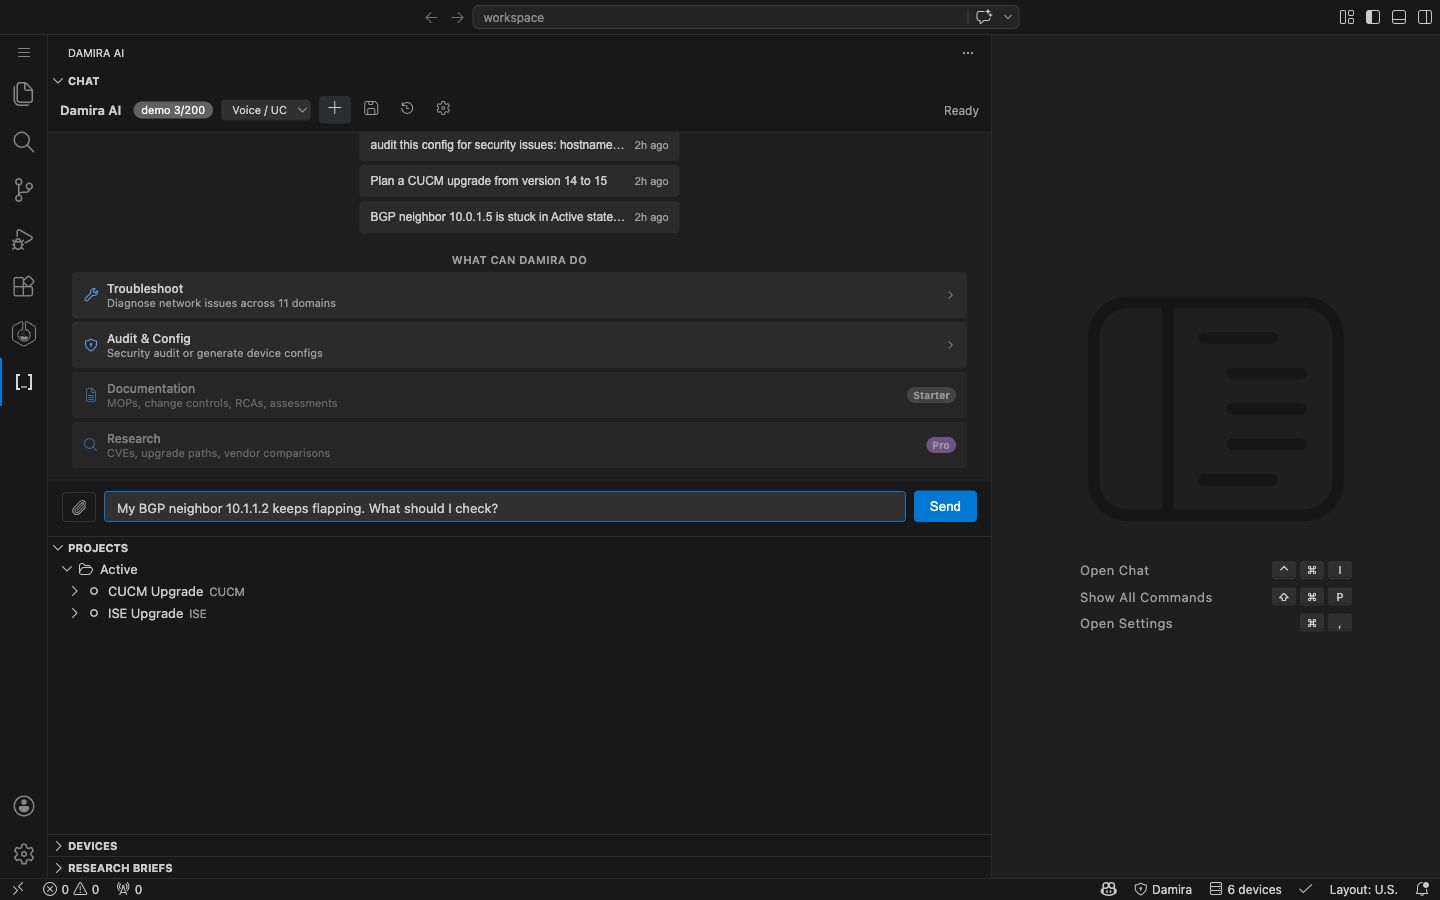Click Damira status bar item
The height and width of the screenshot is (900, 1440).
(1163, 889)
